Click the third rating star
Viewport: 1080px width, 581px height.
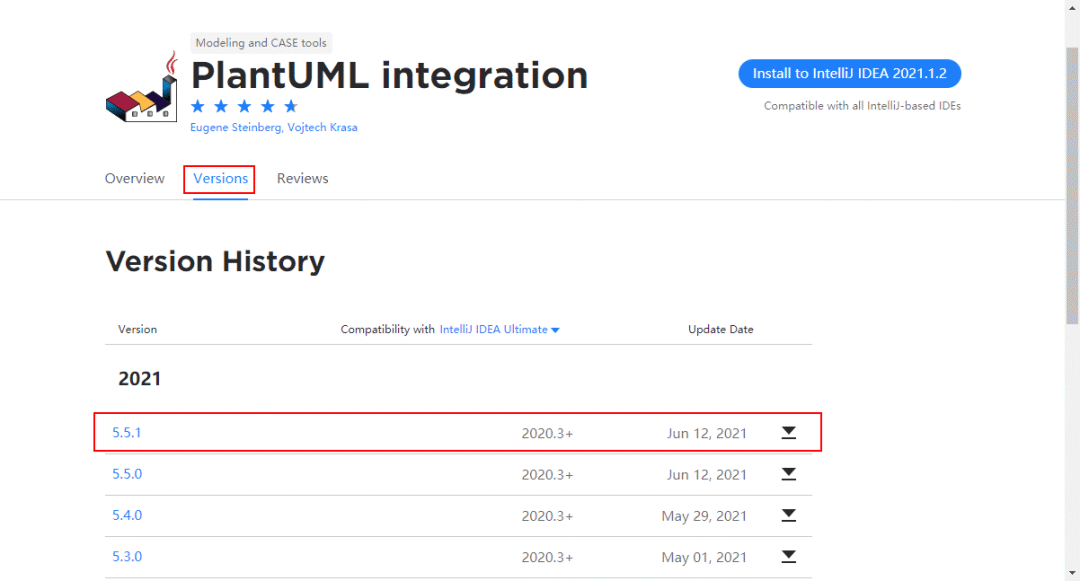point(244,105)
